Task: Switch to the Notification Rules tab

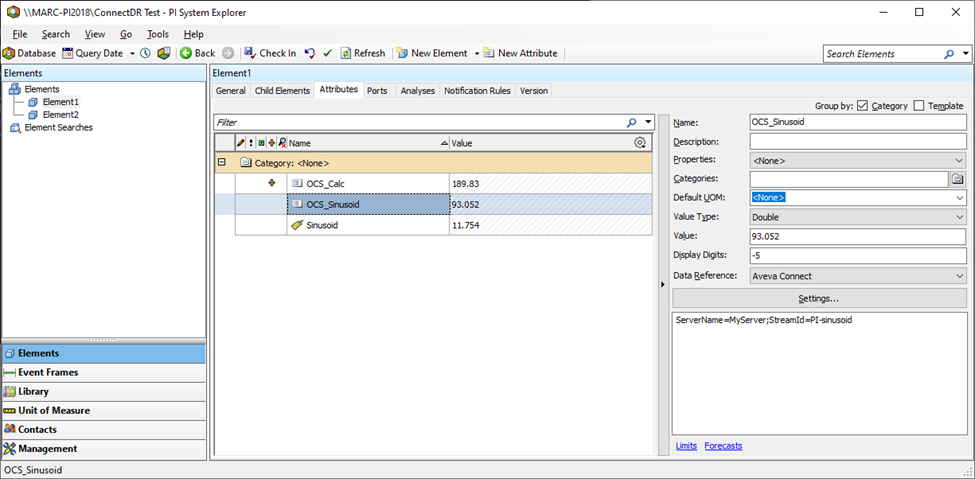Action: click(x=478, y=91)
